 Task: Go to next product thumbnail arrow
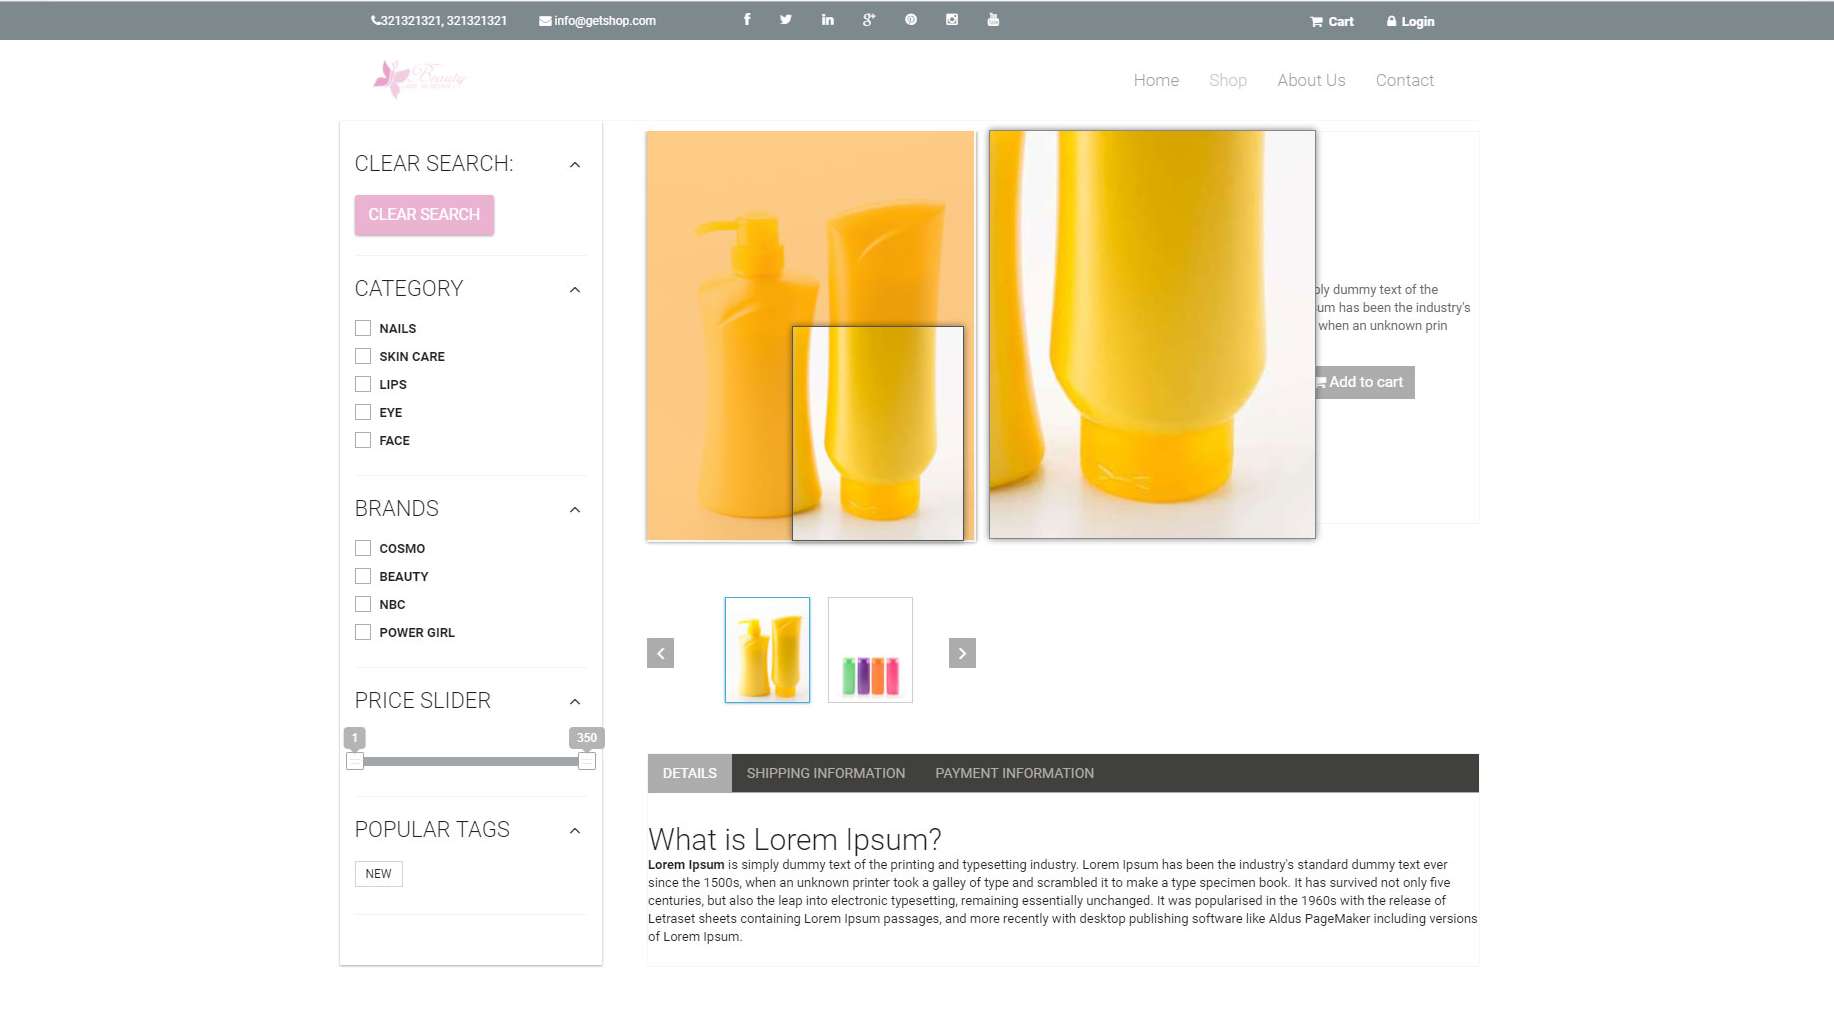[962, 653]
